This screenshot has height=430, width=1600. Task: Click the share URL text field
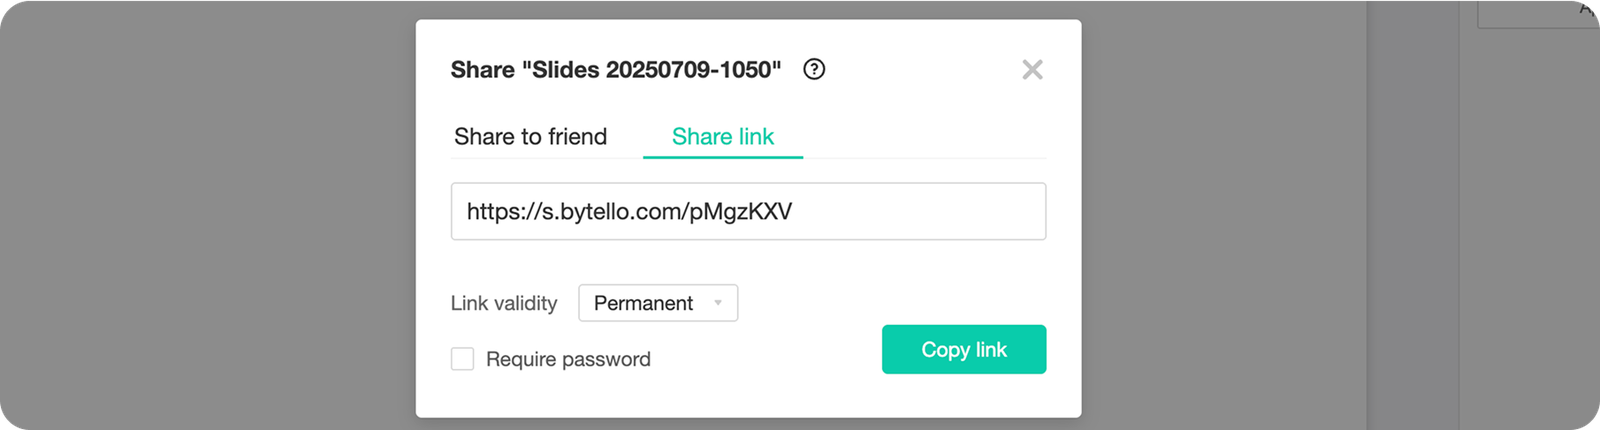click(748, 211)
